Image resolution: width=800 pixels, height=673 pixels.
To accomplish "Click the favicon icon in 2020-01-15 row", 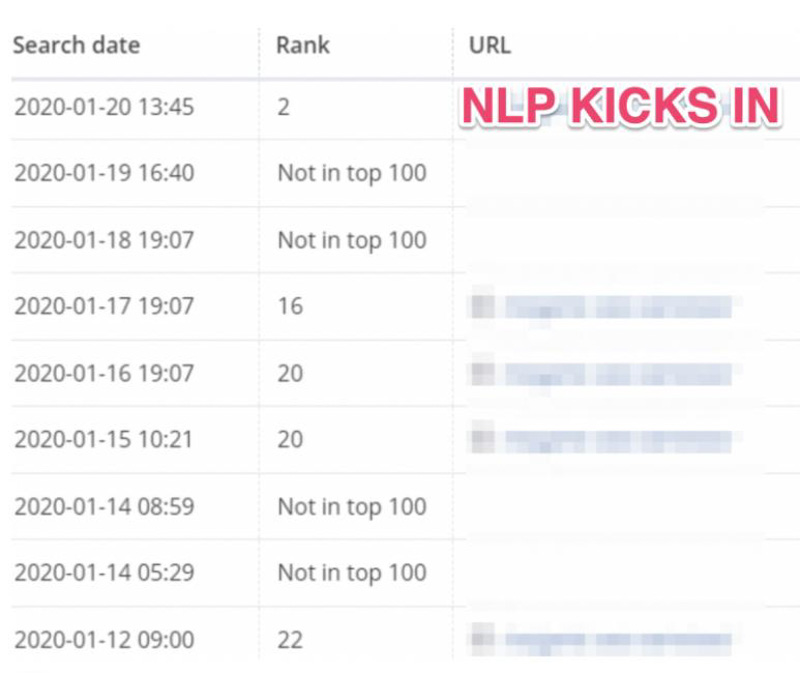I will point(483,438).
